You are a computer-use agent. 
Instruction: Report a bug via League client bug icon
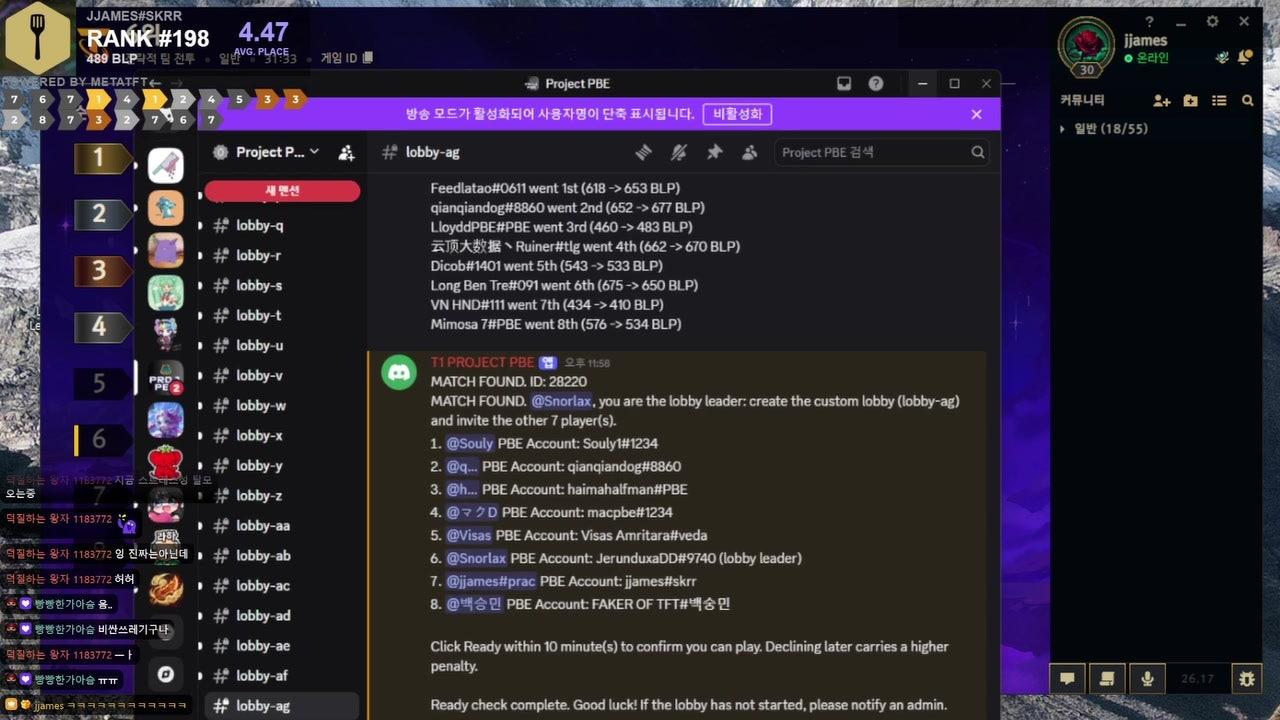click(x=1246, y=679)
